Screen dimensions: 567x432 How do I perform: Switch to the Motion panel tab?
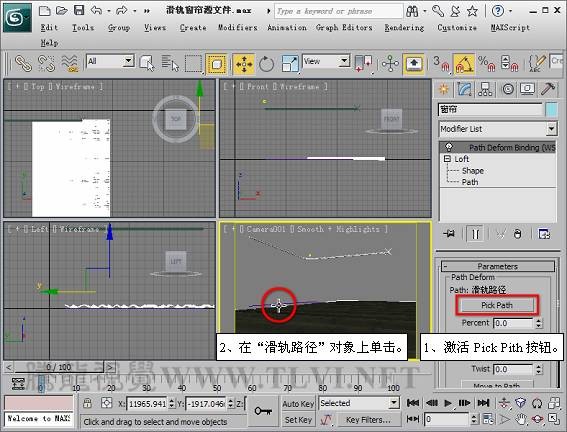coord(508,89)
